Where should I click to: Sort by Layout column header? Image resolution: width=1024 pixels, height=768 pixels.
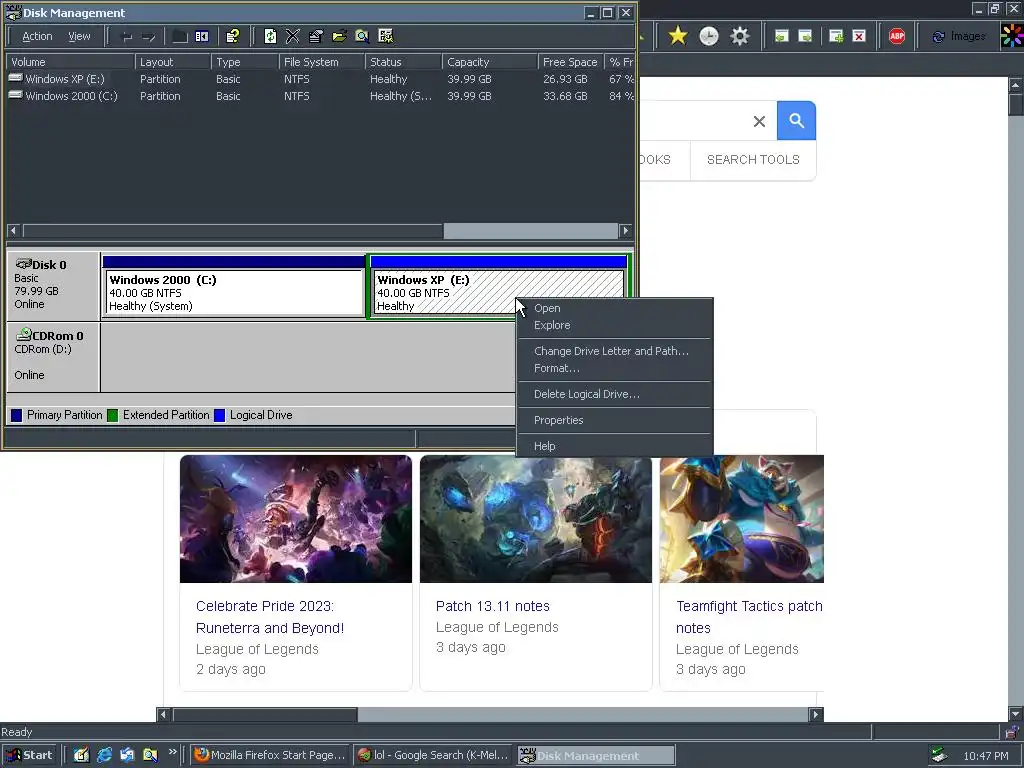pos(172,62)
